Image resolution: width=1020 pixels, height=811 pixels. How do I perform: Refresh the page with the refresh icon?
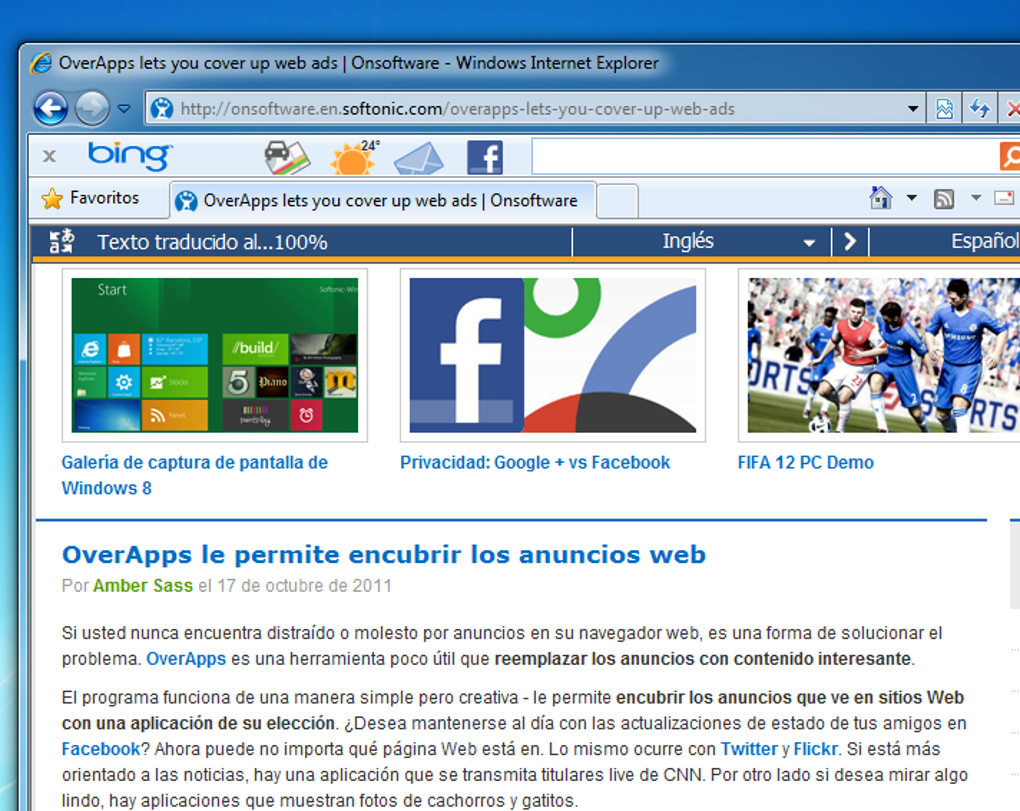pyautogui.click(x=979, y=109)
